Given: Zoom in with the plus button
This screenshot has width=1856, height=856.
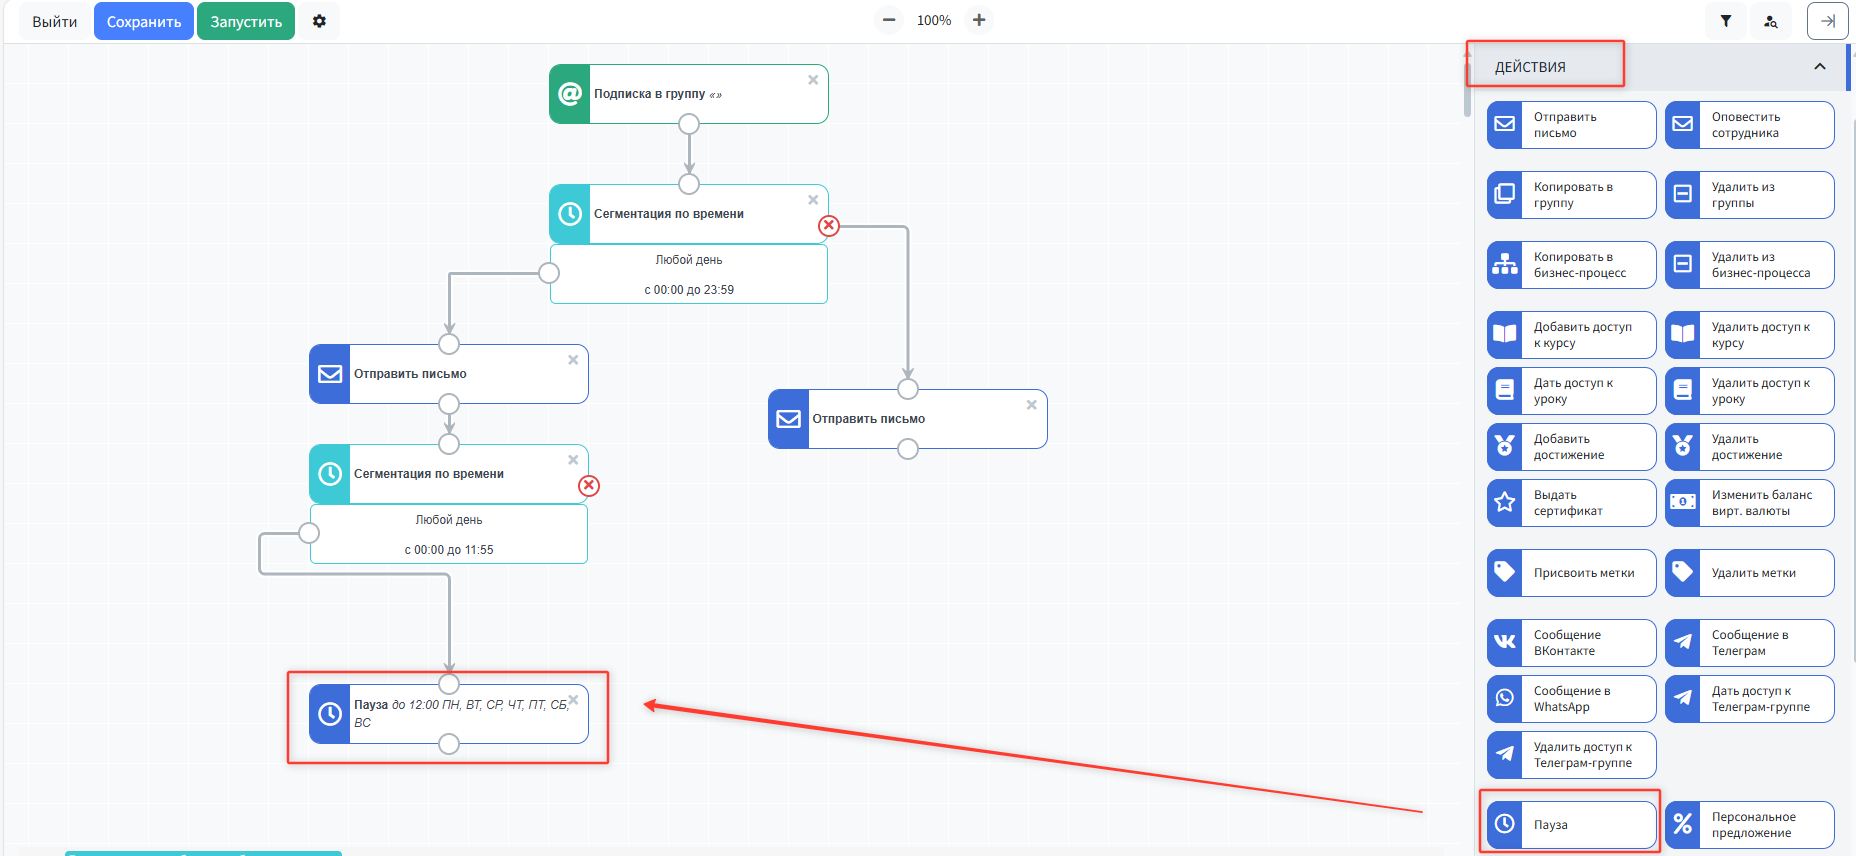Looking at the screenshot, I should tap(979, 20).
